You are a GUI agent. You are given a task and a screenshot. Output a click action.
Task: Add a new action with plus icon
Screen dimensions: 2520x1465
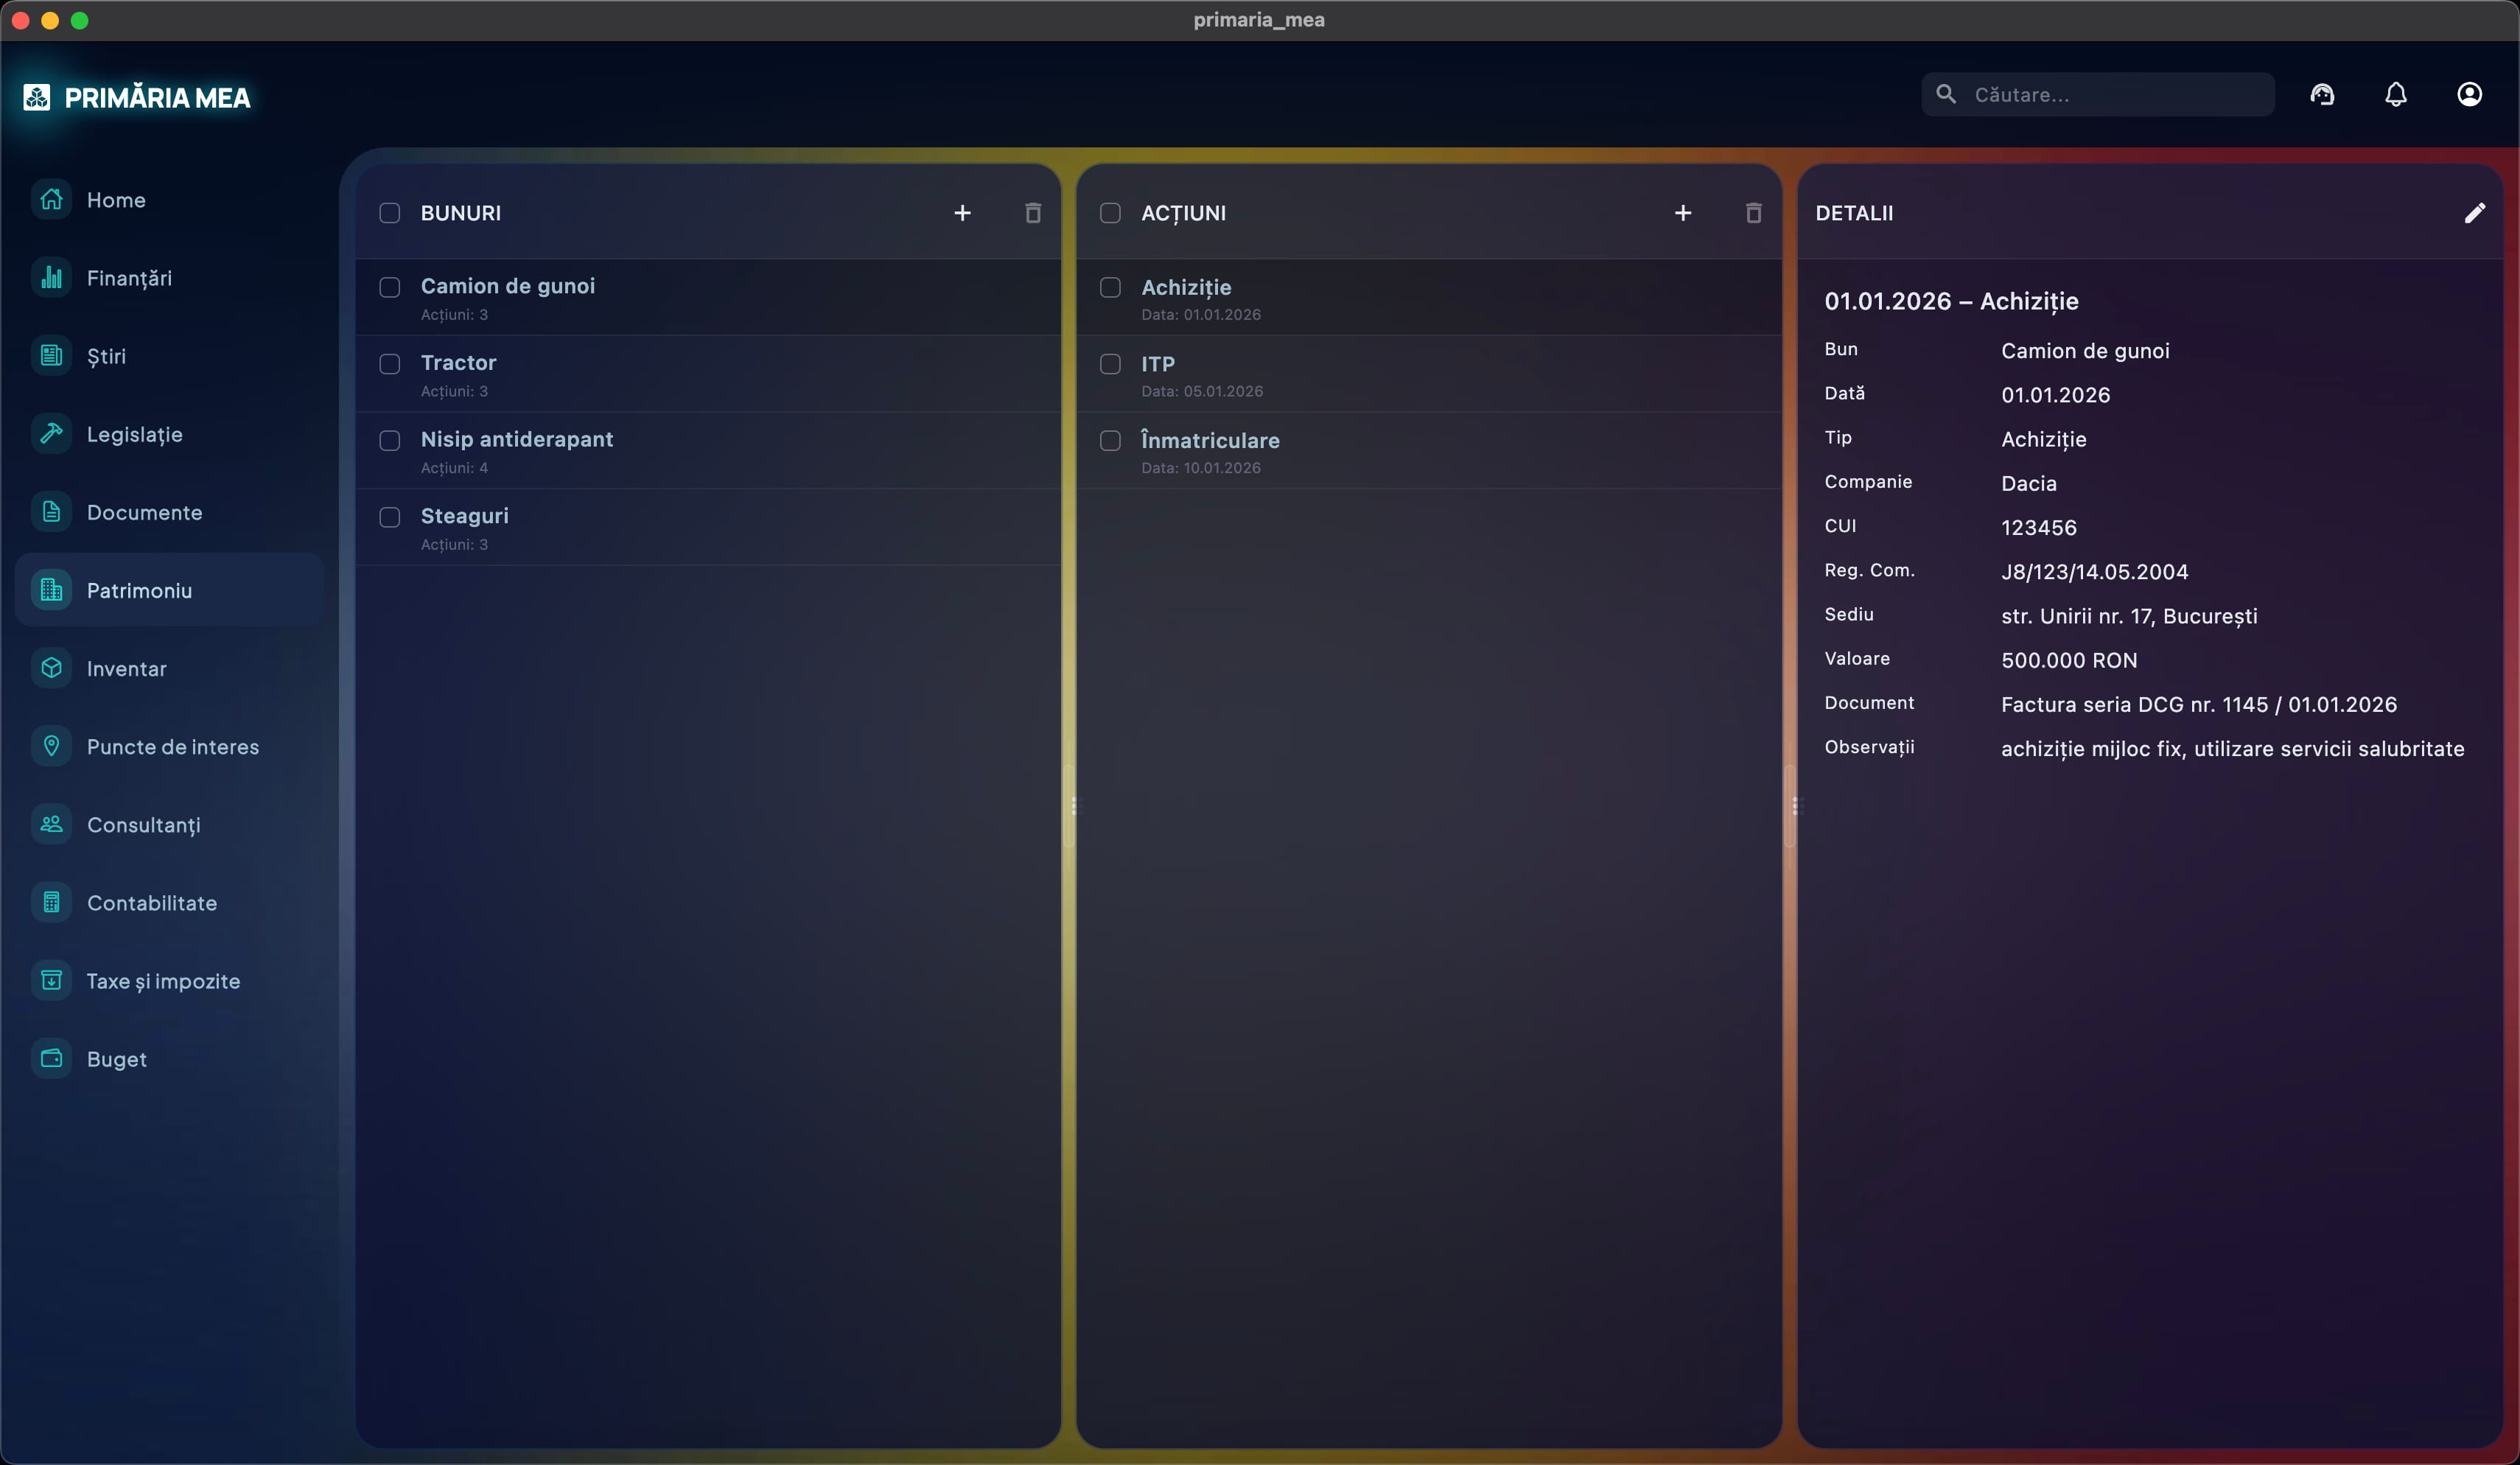click(x=1683, y=213)
